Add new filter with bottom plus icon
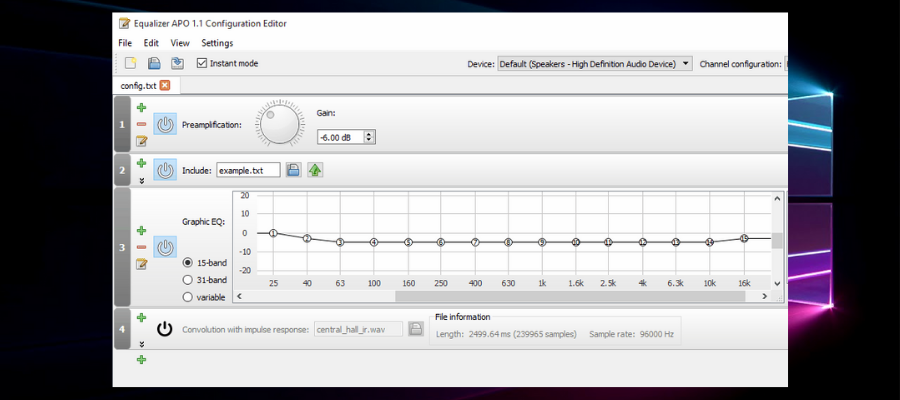The width and height of the screenshot is (900, 400). point(141,360)
